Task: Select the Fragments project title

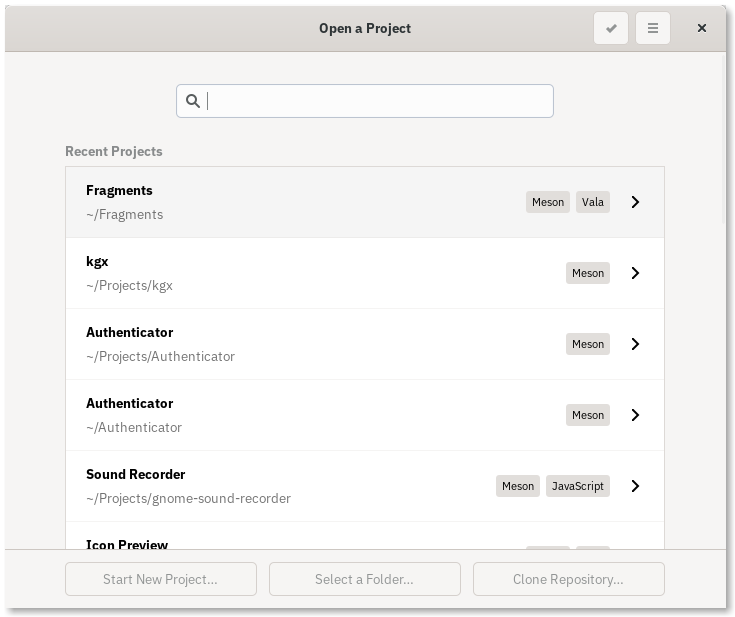Action: [119, 190]
